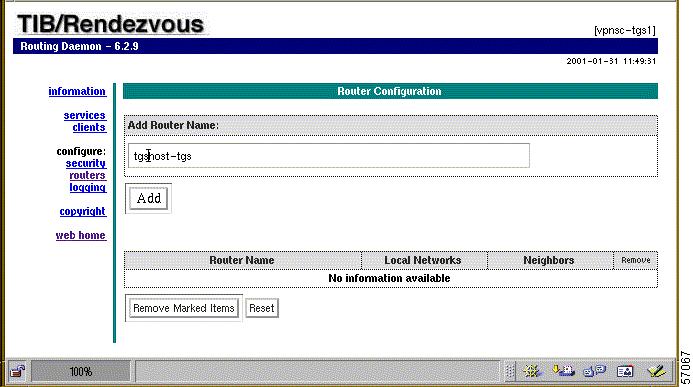Click the Remove column header
Viewport: 693px width, 387px height.
point(636,260)
